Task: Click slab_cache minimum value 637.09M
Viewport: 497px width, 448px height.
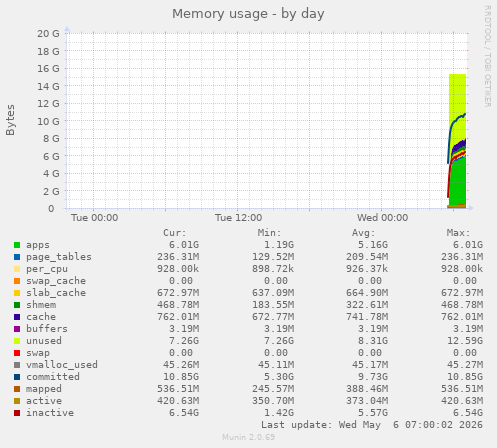Action: click(x=273, y=293)
